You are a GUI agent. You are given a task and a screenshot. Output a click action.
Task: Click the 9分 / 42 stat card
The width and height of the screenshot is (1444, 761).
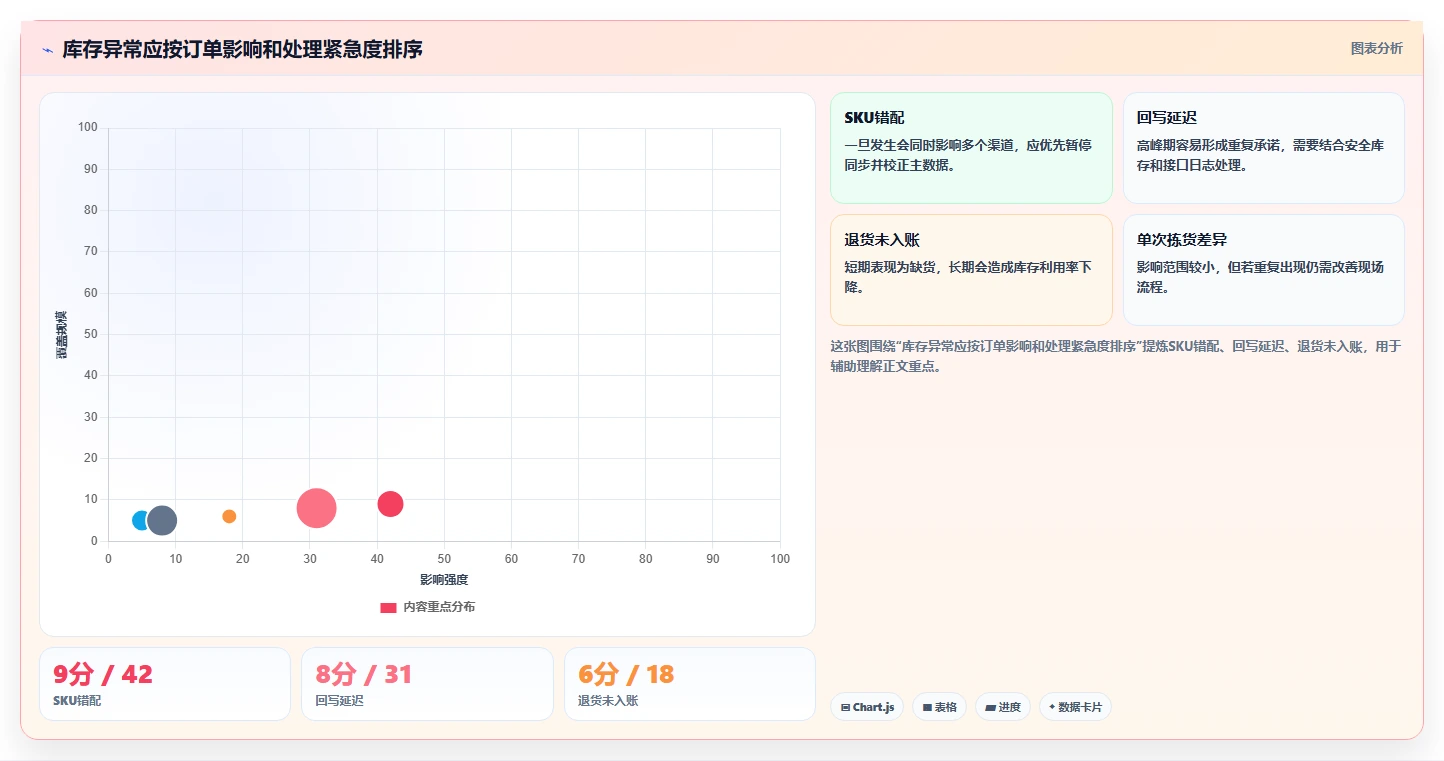165,684
